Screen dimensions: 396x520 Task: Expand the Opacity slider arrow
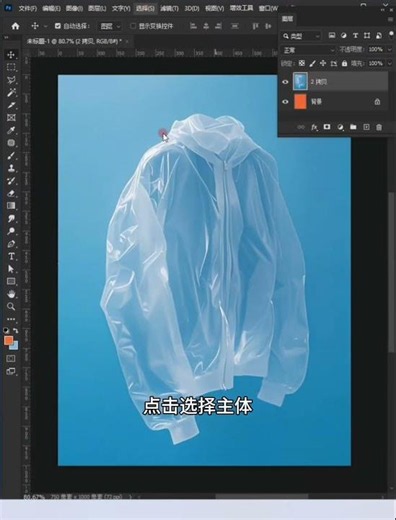tap(389, 50)
